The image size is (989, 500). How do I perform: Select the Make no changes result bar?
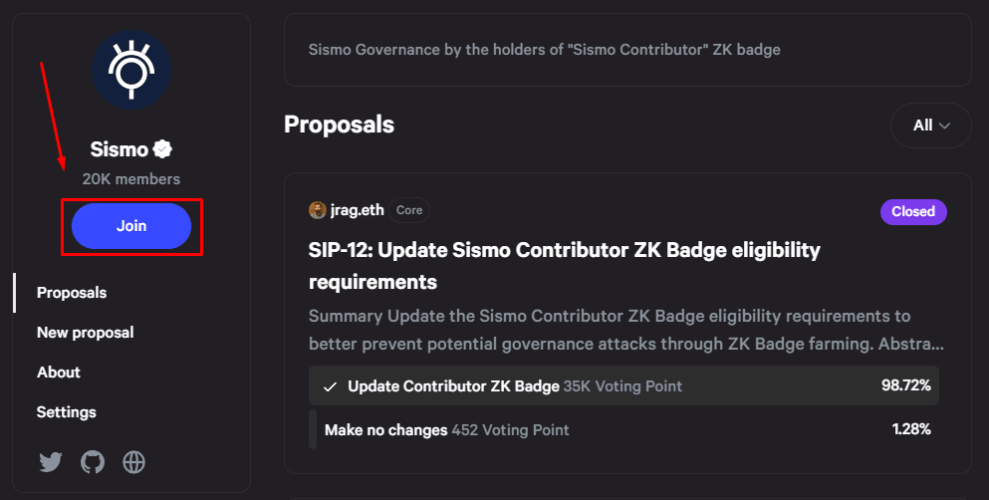click(x=624, y=429)
